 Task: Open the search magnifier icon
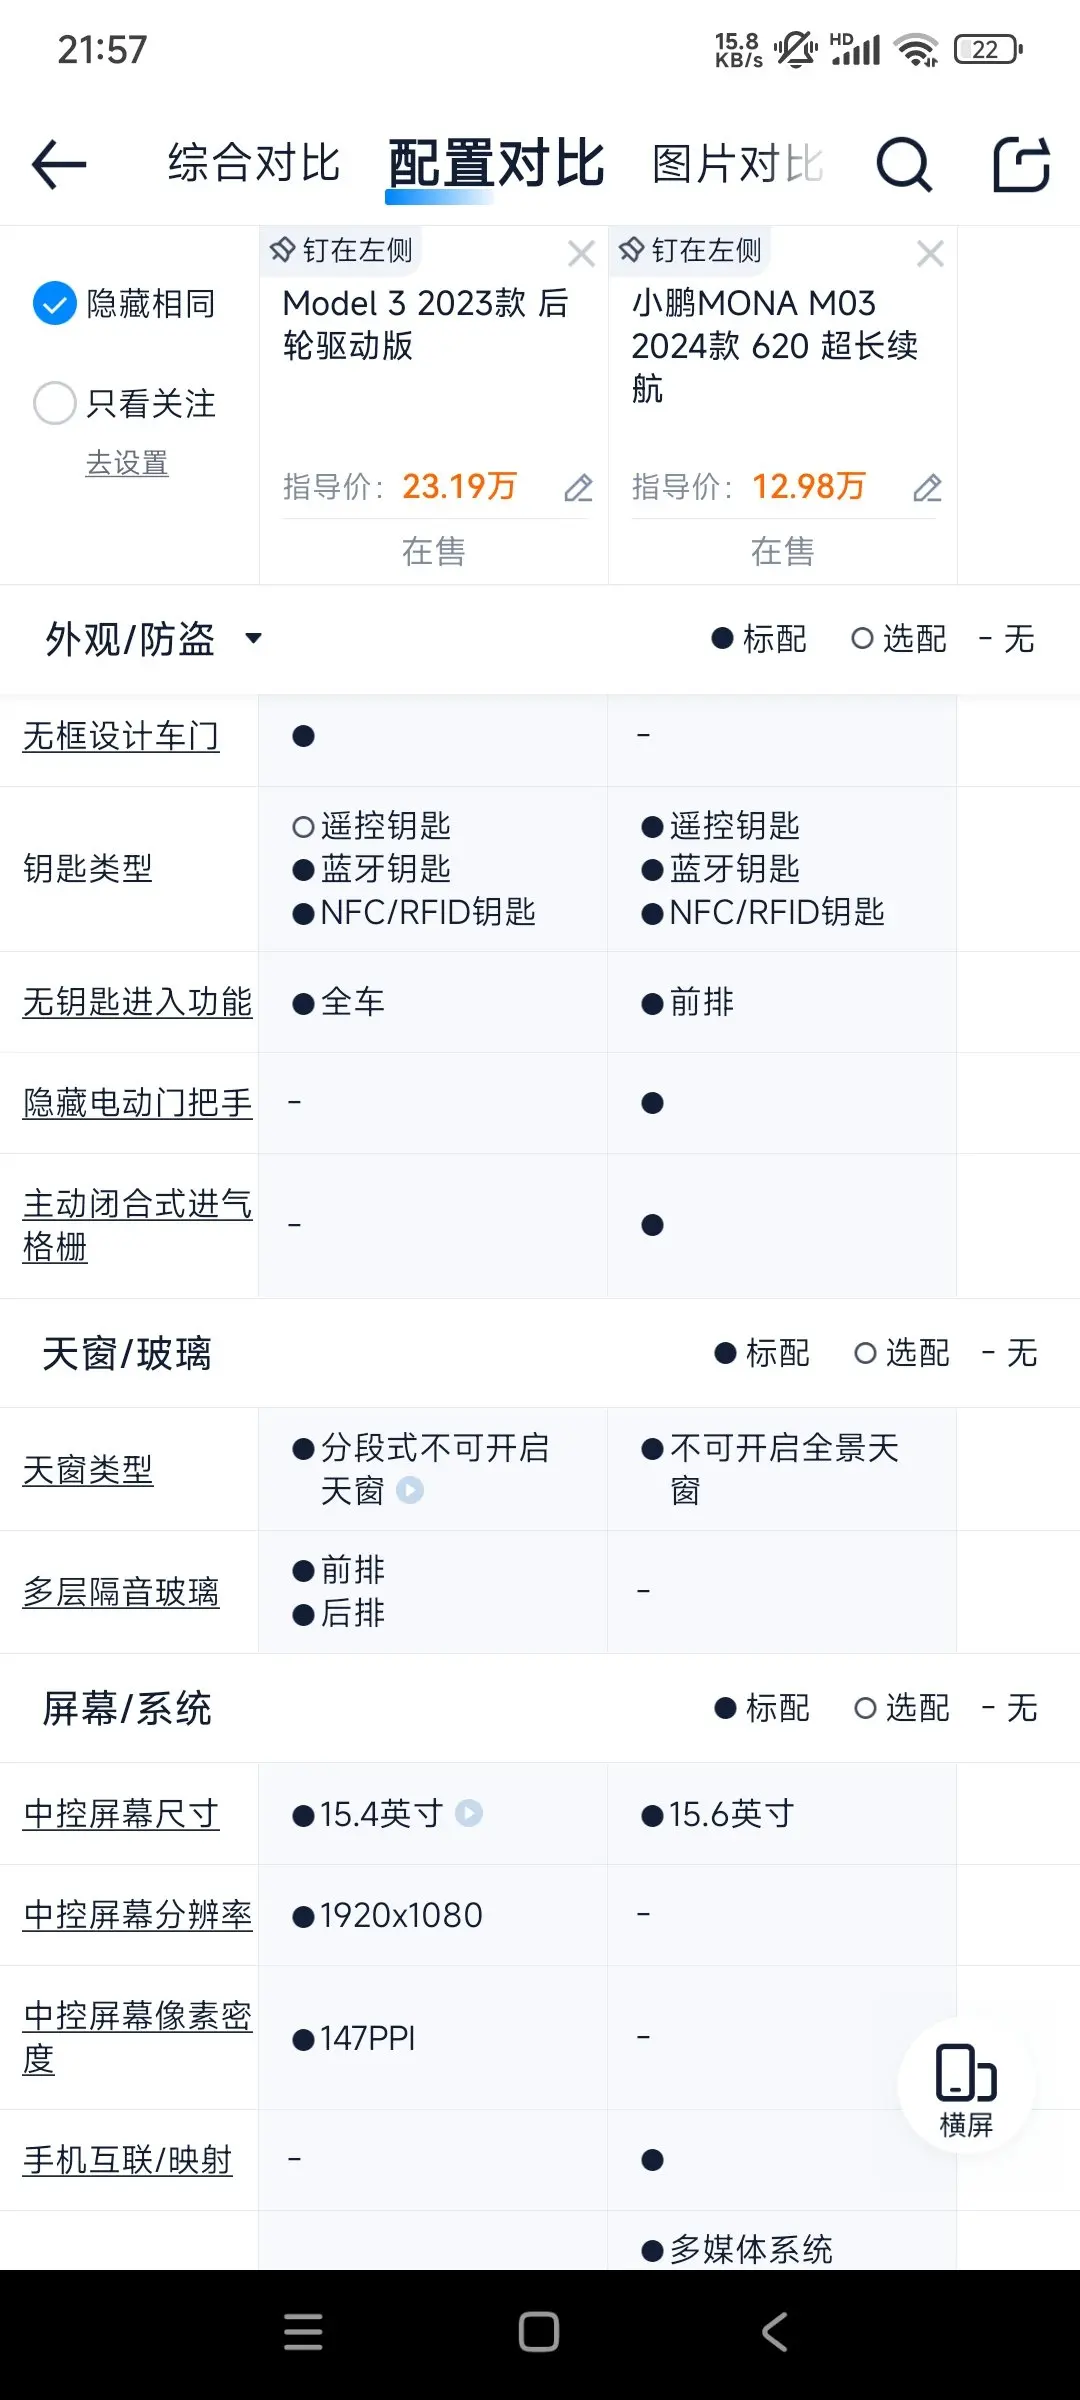click(904, 164)
